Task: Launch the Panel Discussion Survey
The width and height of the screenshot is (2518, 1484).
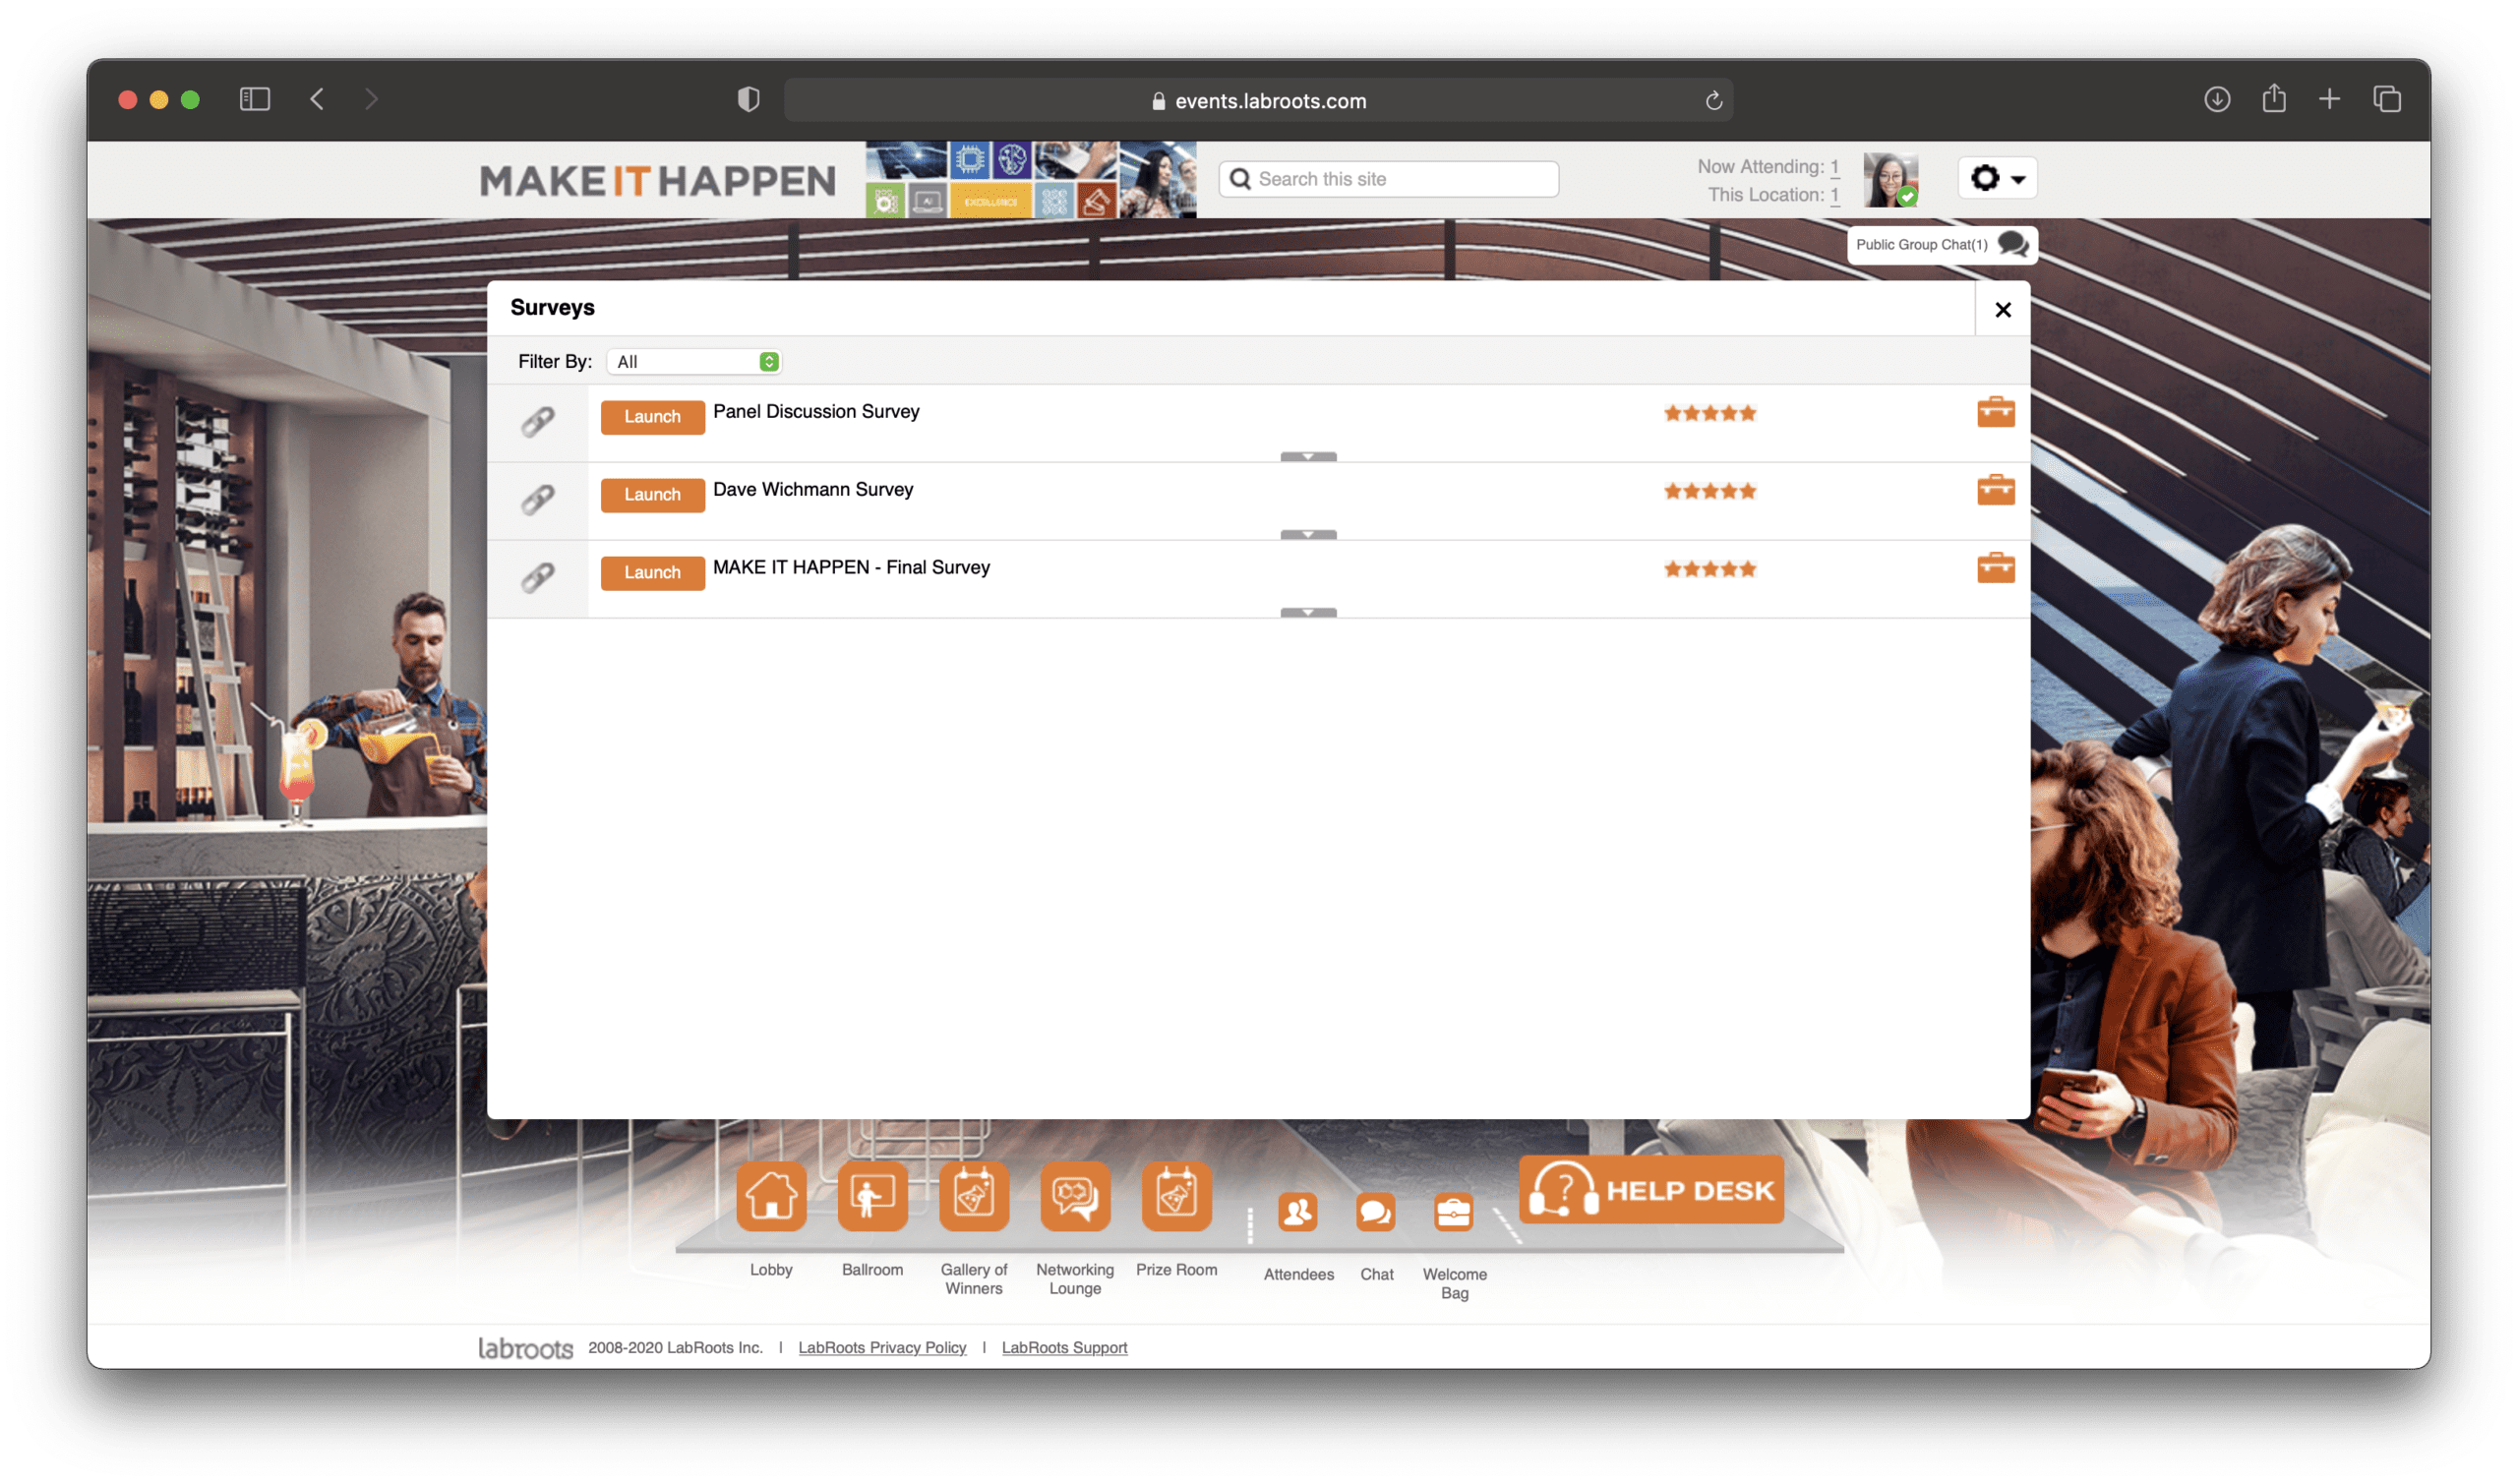Action: 652,417
